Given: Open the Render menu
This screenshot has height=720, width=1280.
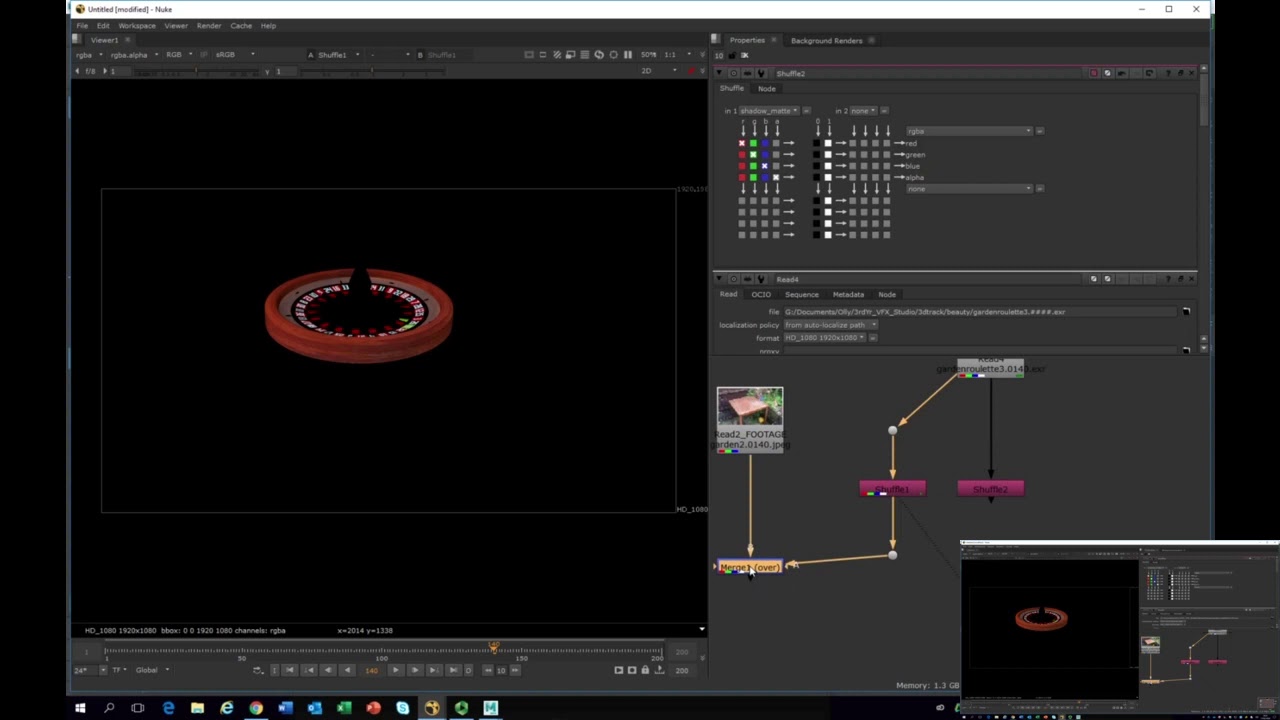Looking at the screenshot, I should (x=209, y=25).
